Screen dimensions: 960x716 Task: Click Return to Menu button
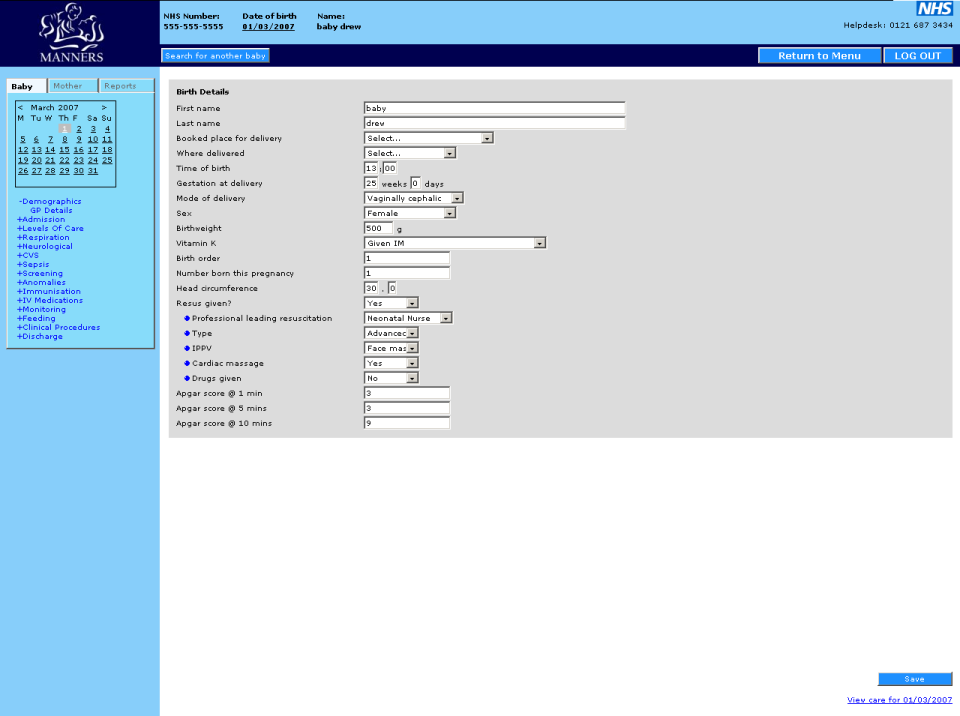pyautogui.click(x=819, y=56)
